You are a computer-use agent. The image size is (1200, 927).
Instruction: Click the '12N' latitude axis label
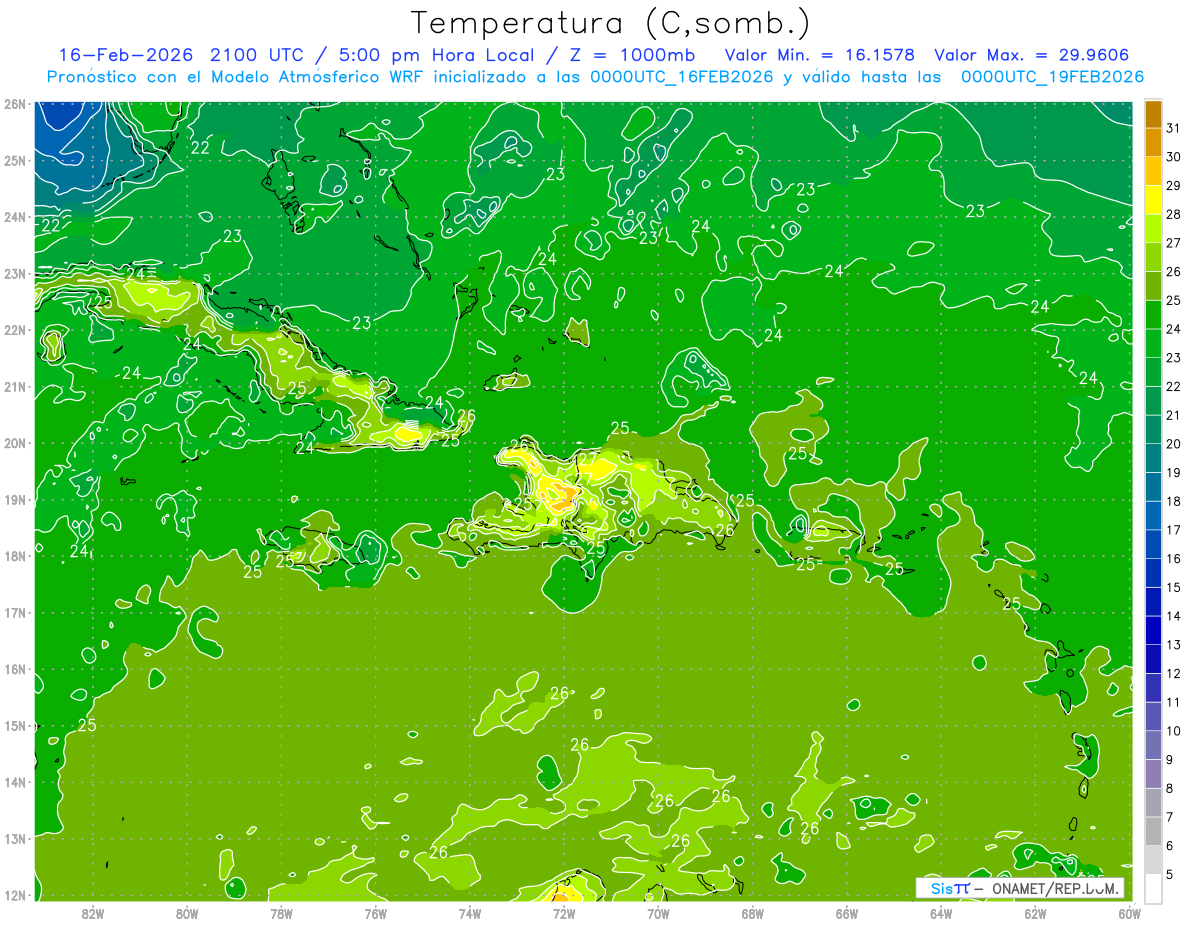(x=14, y=895)
